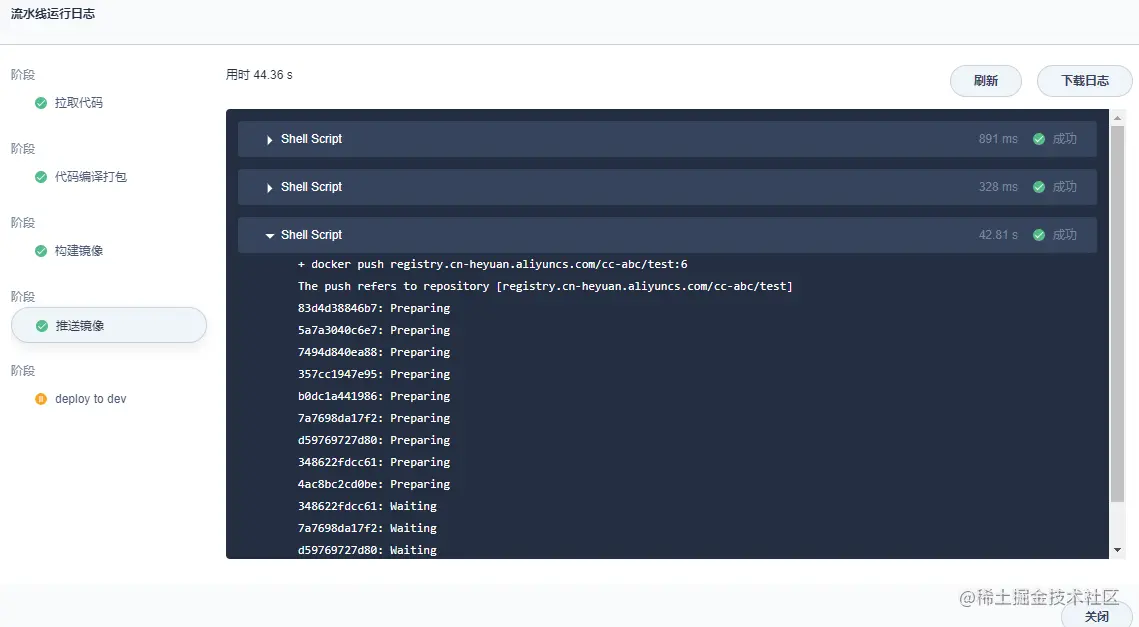The image size is (1139, 627).
Task: Select the 构建镜像 stage
Action: [x=78, y=251]
